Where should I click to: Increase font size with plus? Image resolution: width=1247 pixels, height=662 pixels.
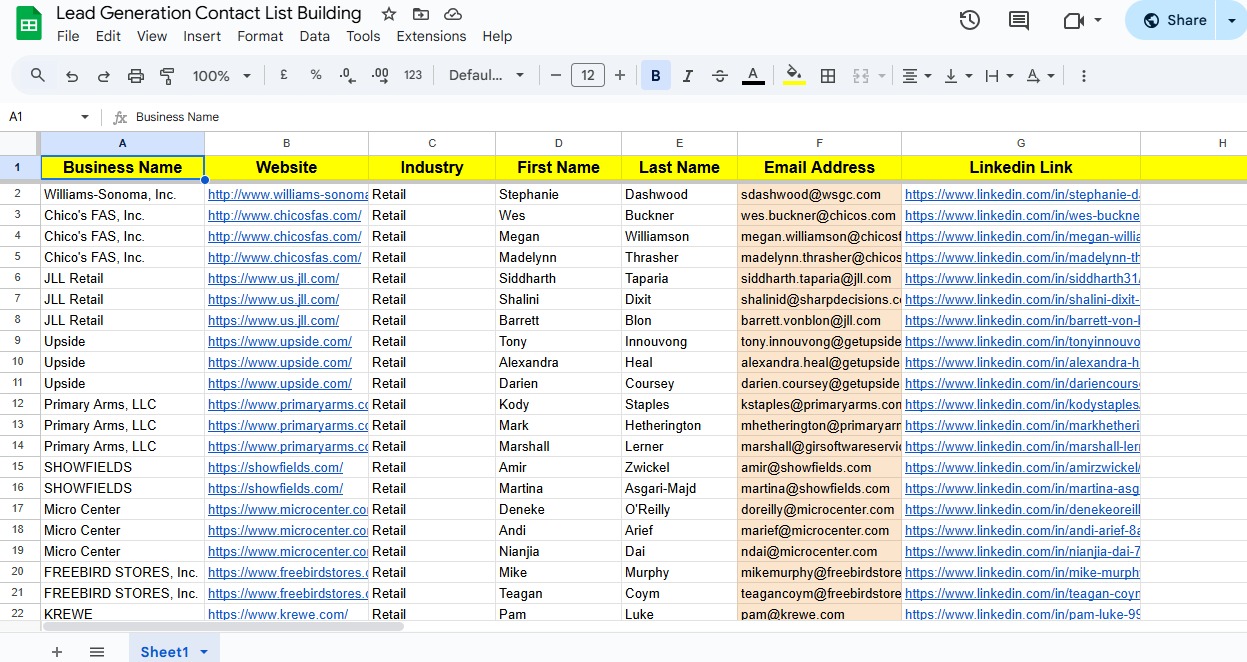[620, 75]
